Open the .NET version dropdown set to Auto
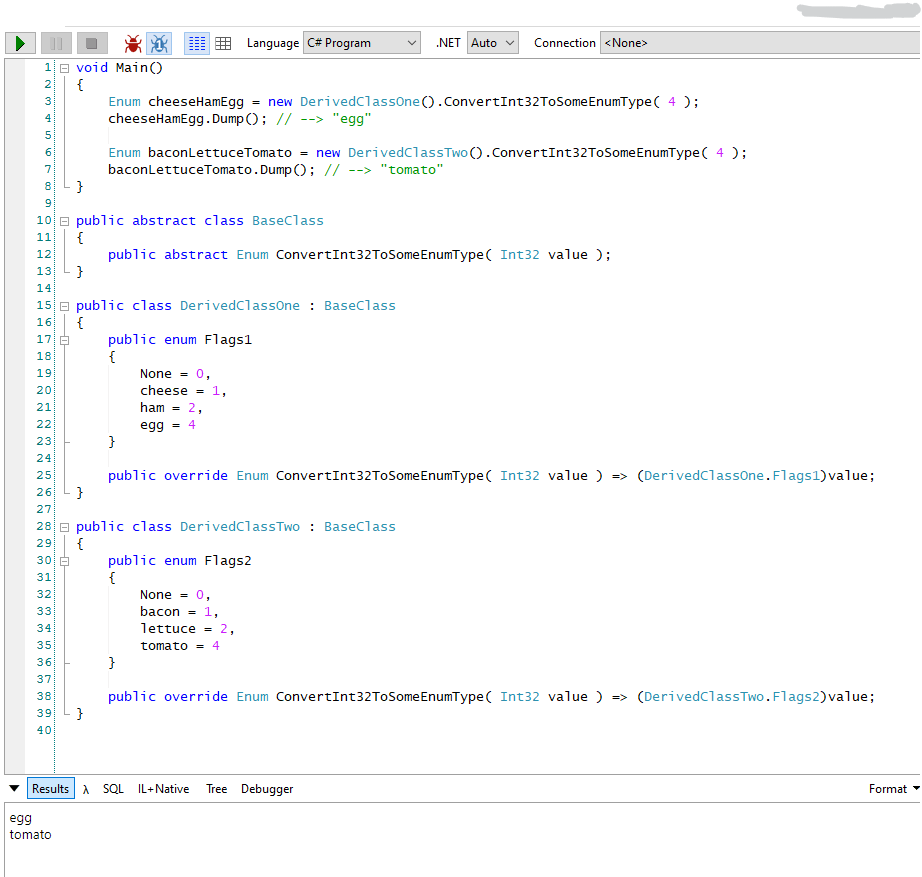This screenshot has width=922, height=877. point(492,43)
